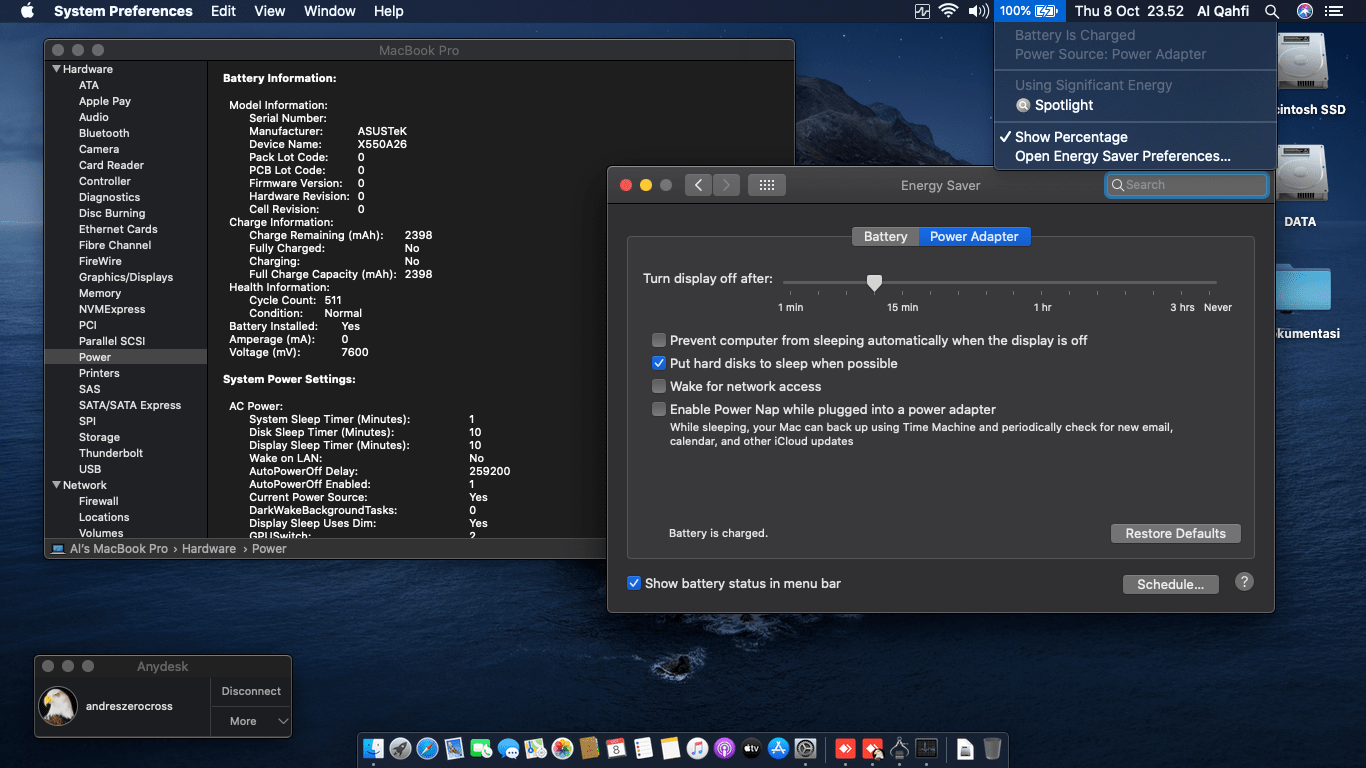Select USB in the Hardware list
This screenshot has width=1366, height=768.
(90, 469)
